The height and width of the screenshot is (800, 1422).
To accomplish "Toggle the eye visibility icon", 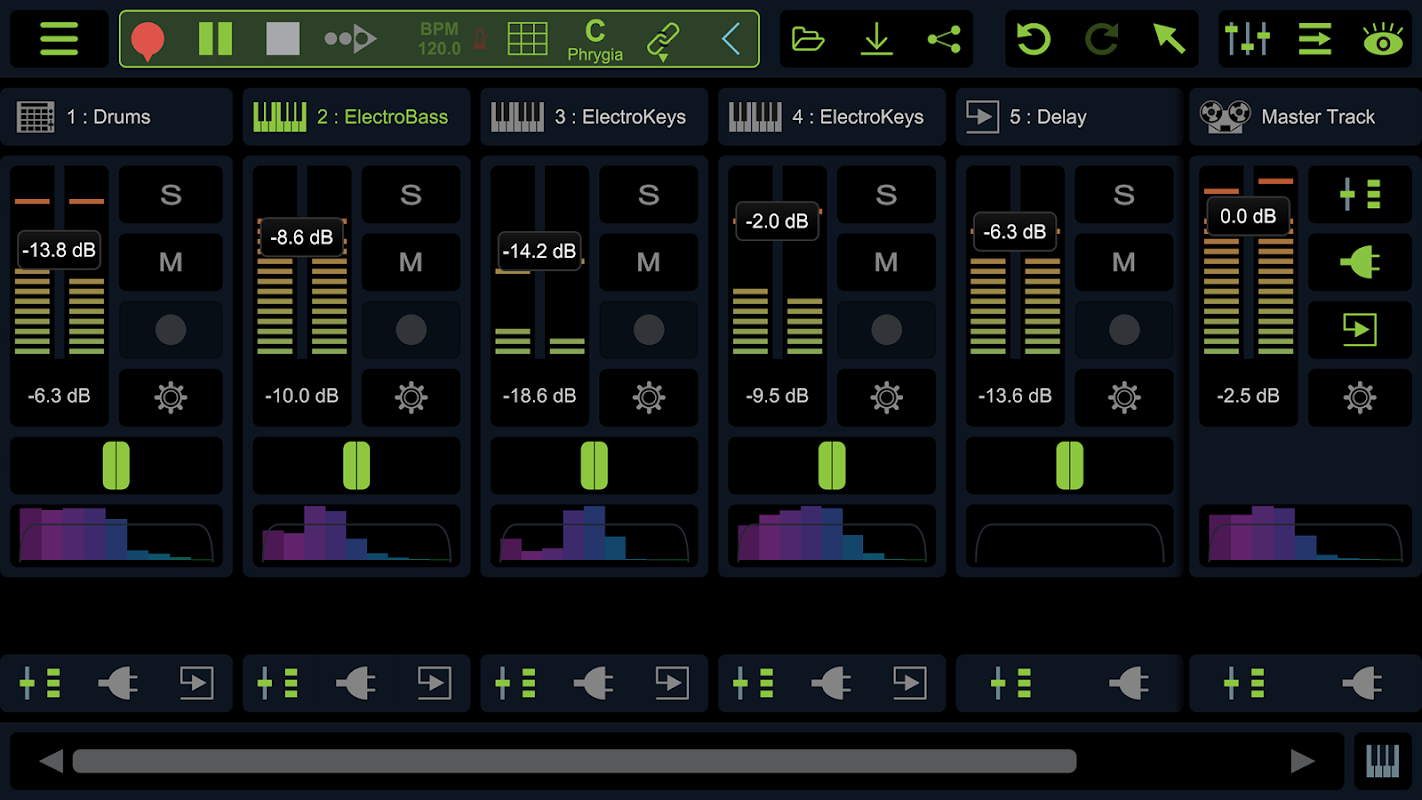I will pos(1383,40).
